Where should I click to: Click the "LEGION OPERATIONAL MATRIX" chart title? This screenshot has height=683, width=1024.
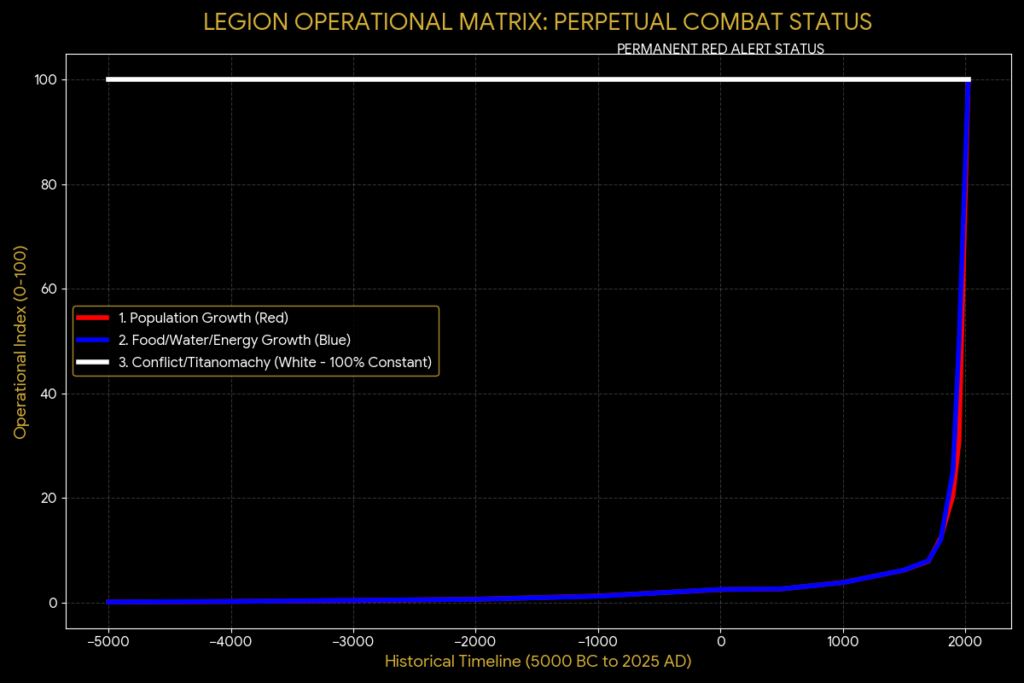[x=539, y=22]
